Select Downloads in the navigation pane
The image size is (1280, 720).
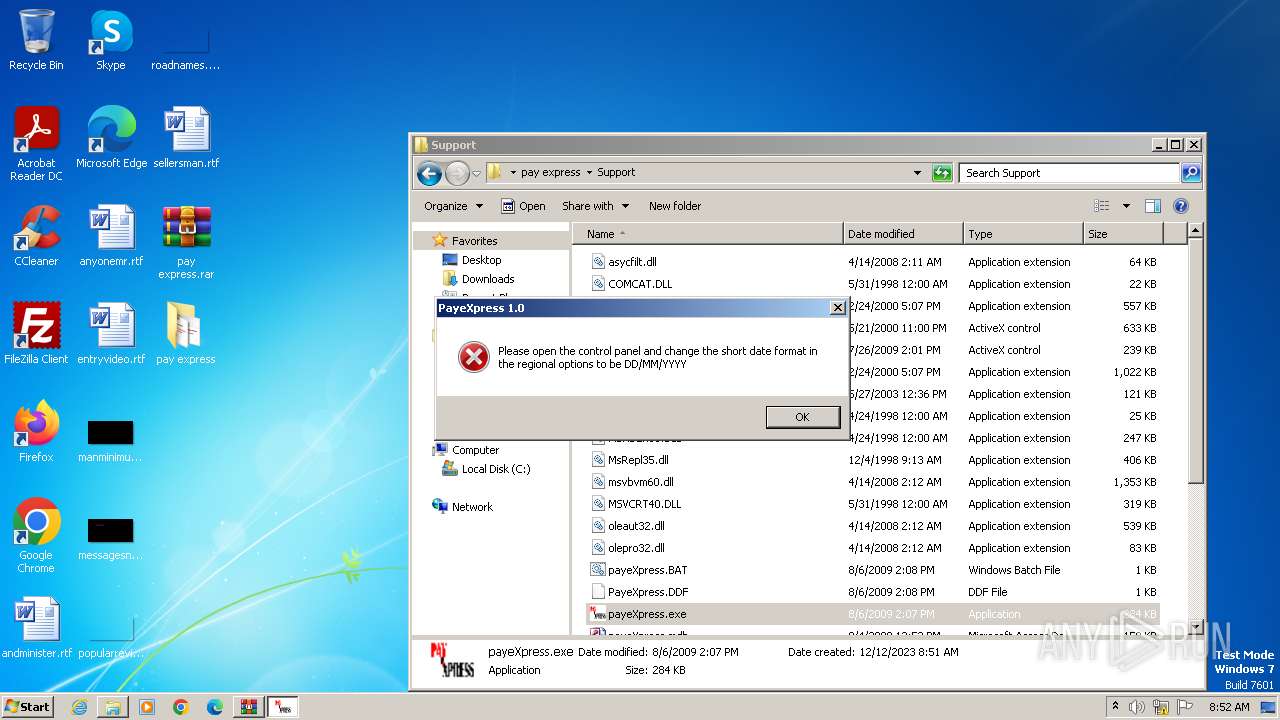click(488, 279)
